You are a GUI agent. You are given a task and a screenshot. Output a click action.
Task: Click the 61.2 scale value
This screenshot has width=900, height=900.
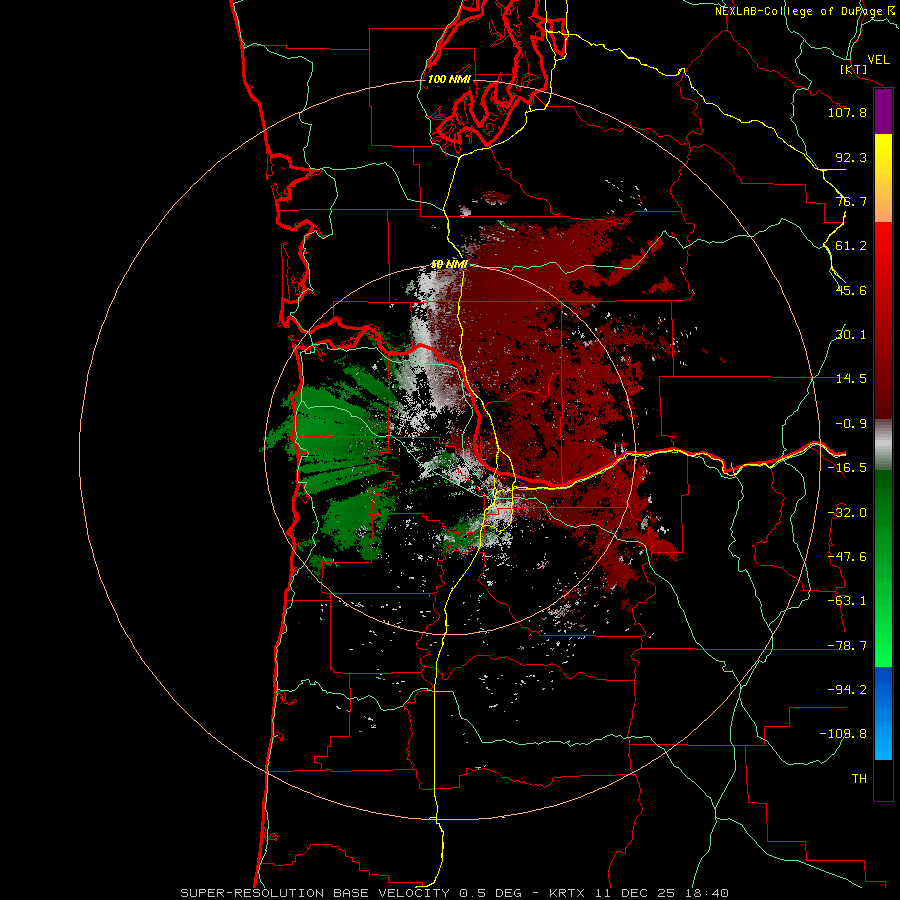tap(851, 246)
